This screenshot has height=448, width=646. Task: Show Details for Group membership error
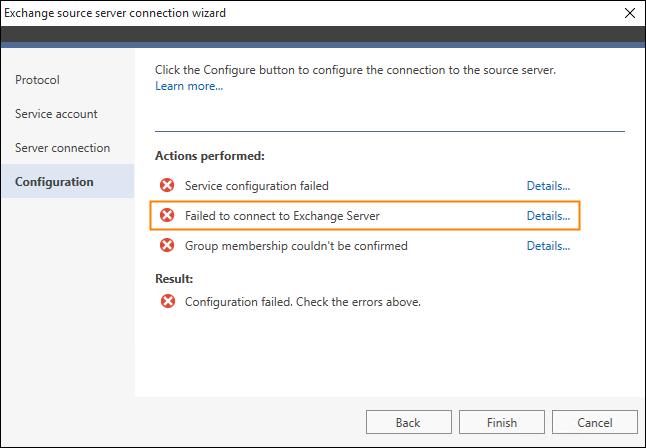[548, 246]
